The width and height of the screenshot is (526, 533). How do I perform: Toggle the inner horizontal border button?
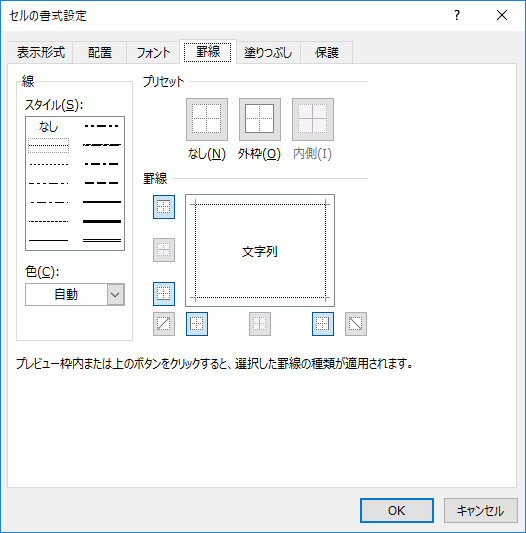click(164, 250)
